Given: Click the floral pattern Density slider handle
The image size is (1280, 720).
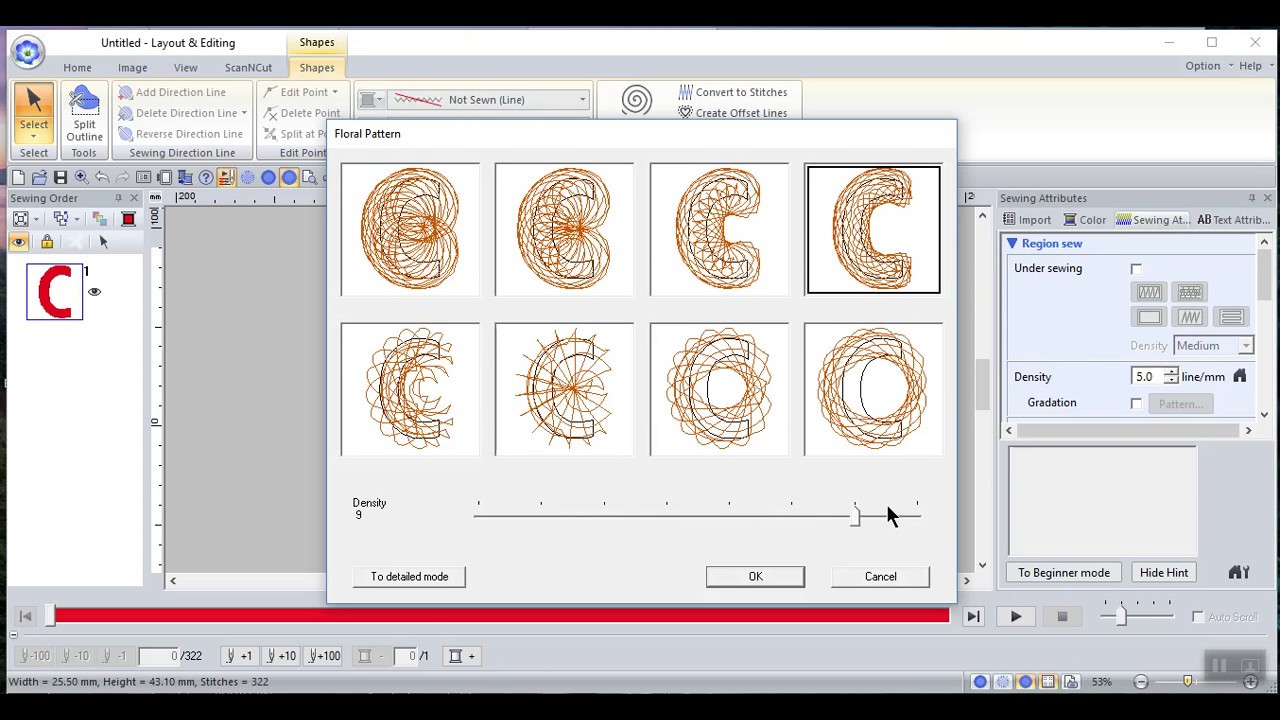Looking at the screenshot, I should tap(855, 516).
